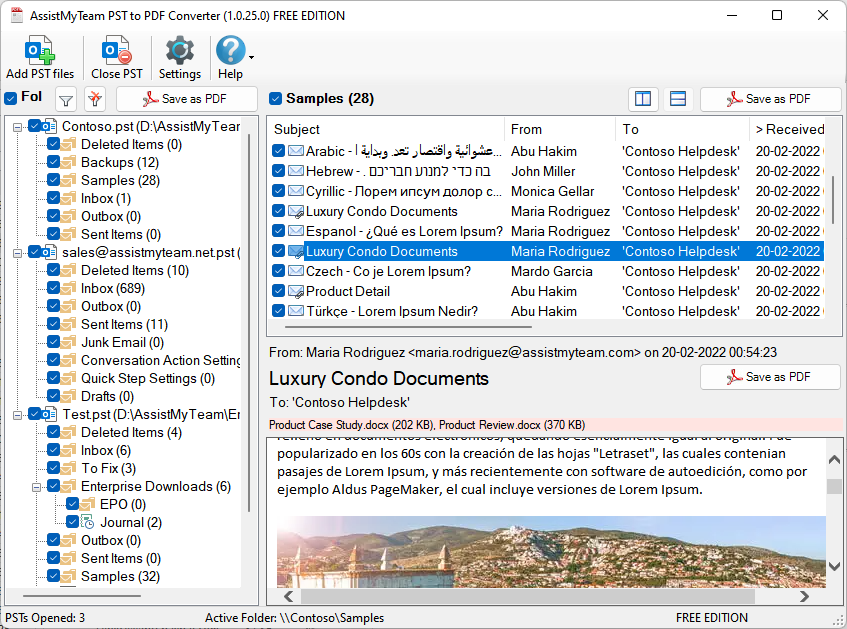The width and height of the screenshot is (847, 629).
Task: Switch to vertical split pane layout
Action: [x=643, y=99]
